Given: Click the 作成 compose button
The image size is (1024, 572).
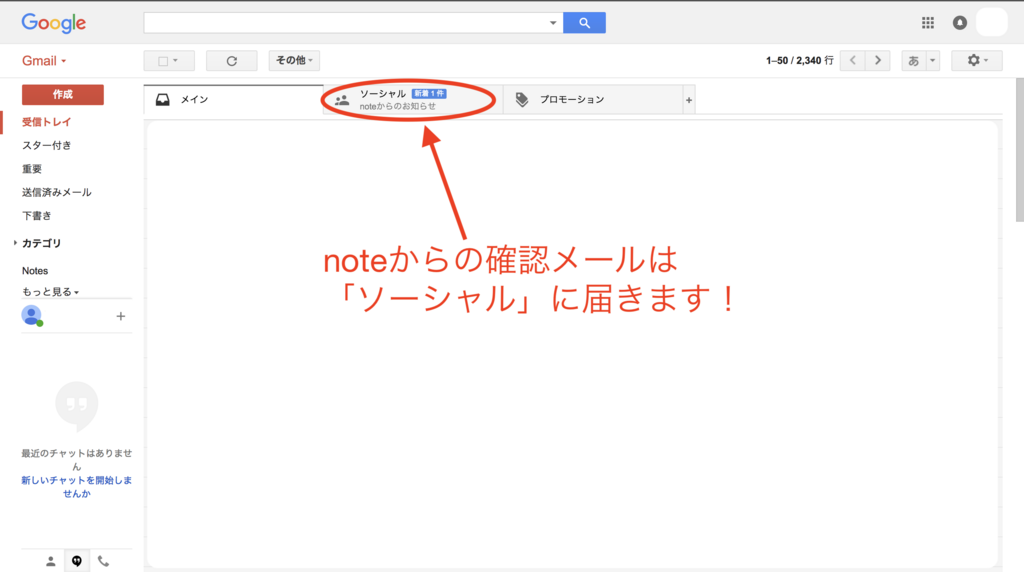Looking at the screenshot, I should click(x=63, y=95).
